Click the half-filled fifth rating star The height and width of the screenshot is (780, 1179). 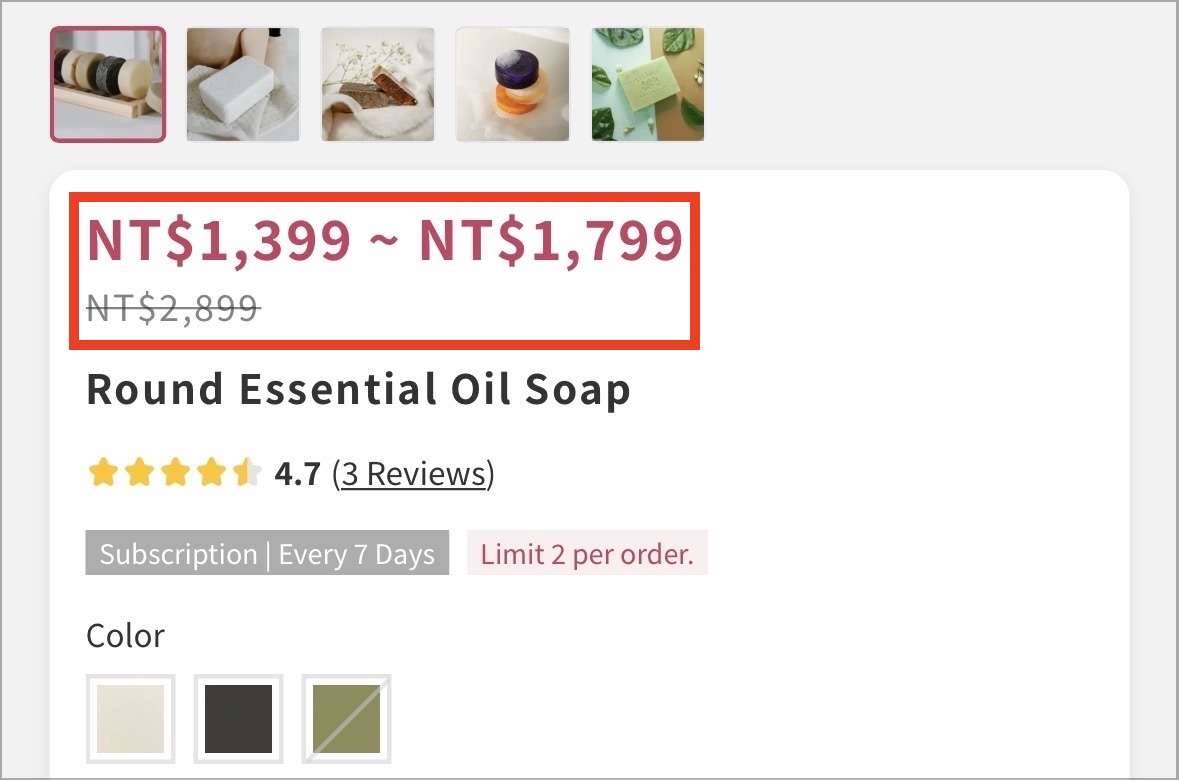(247, 473)
